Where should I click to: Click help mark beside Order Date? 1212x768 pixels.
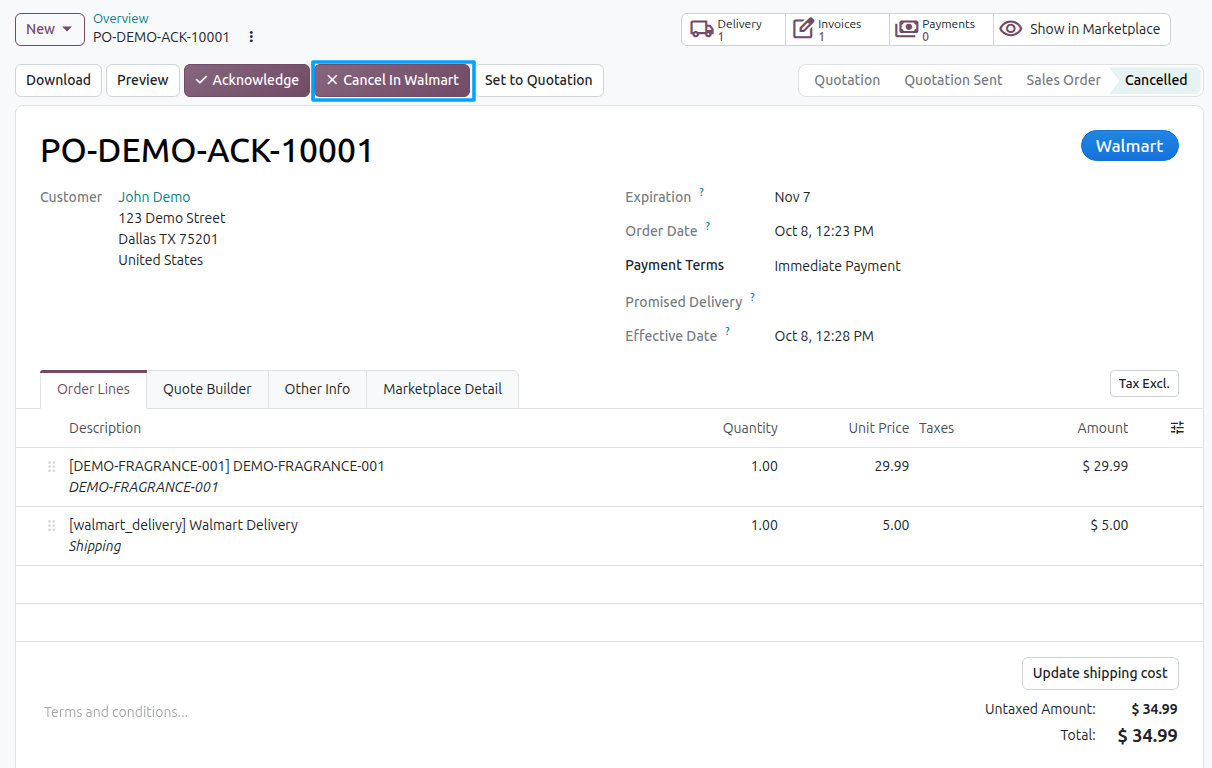[x=708, y=225]
